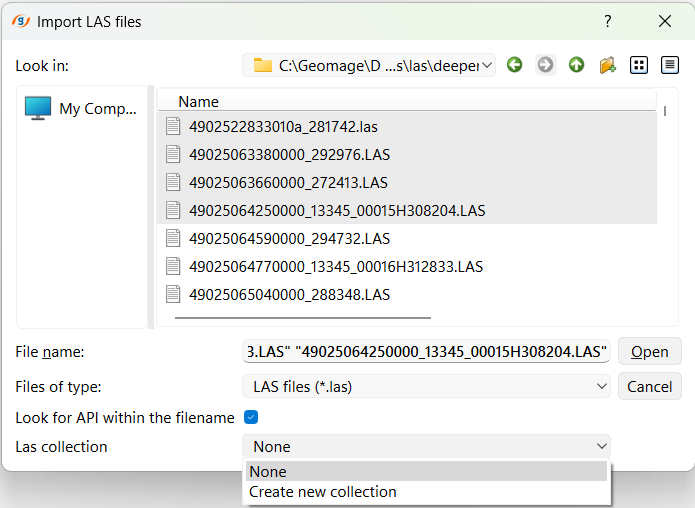Click file icon of 49025065040000_288348.LAS

173,294
